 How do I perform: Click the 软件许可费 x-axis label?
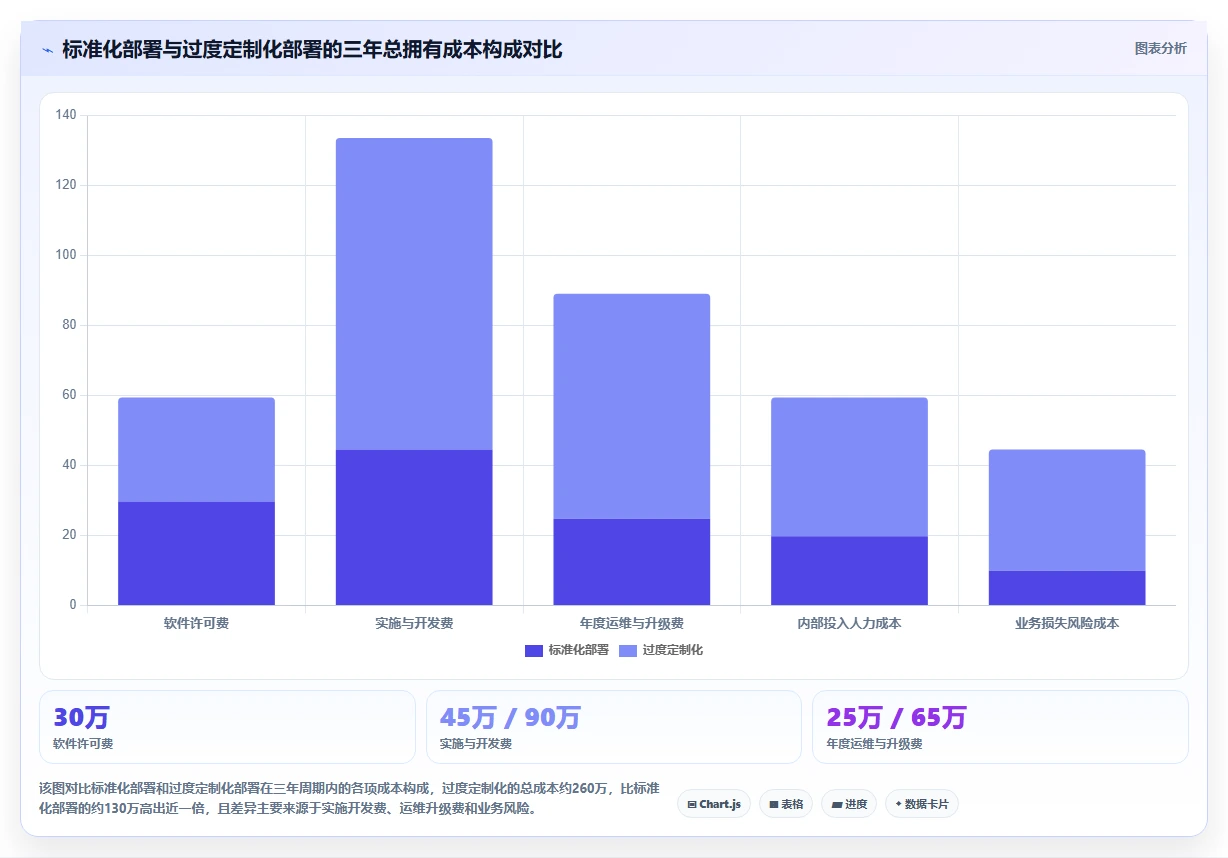(196, 623)
